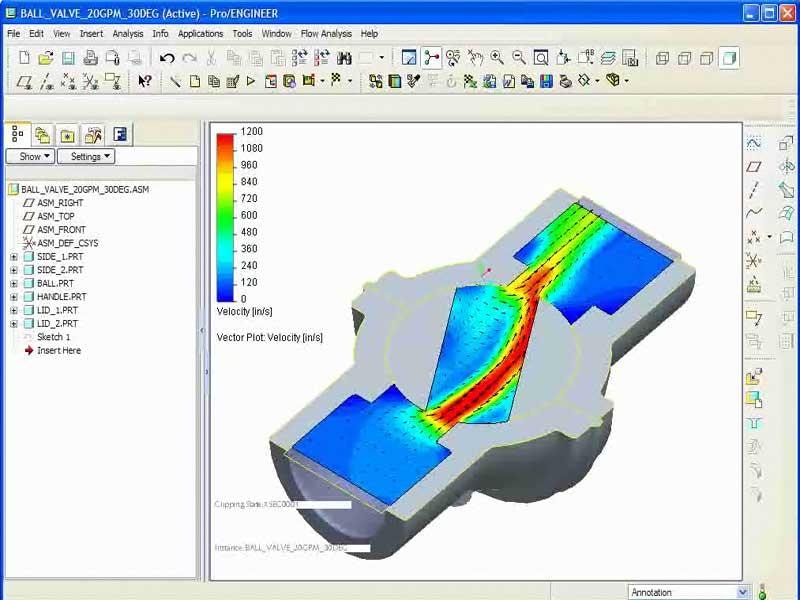Click the What's This help cursor icon
Image resolution: width=800 pixels, height=600 pixels.
pyautogui.click(x=145, y=81)
